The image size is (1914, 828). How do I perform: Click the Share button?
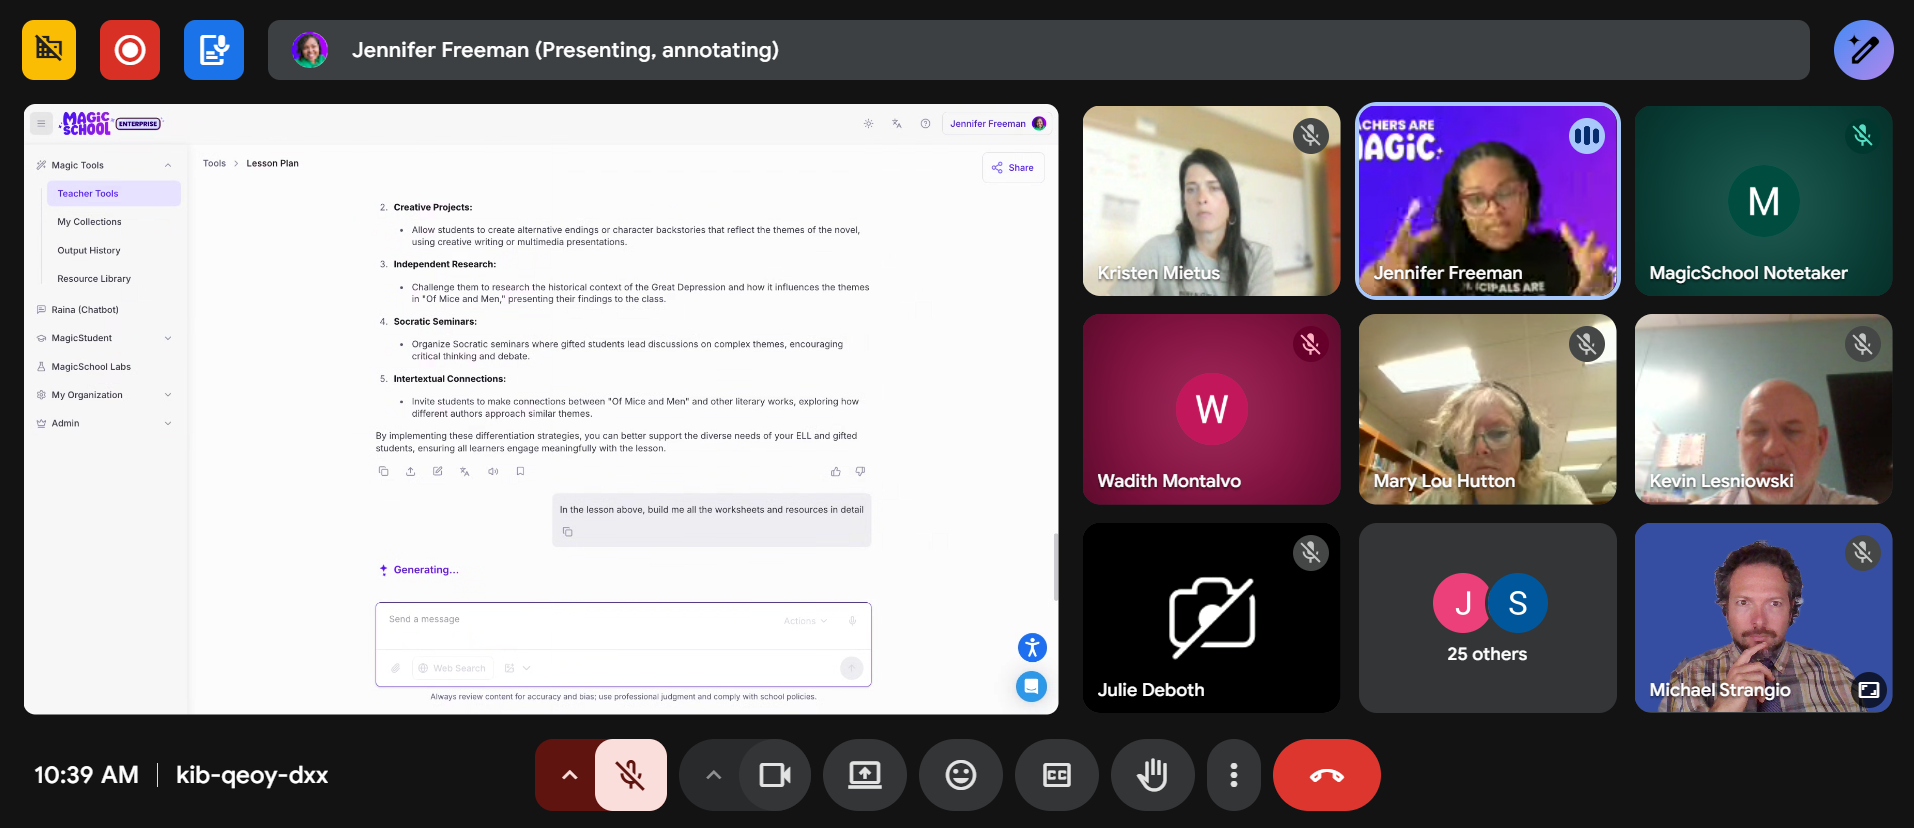click(1013, 168)
